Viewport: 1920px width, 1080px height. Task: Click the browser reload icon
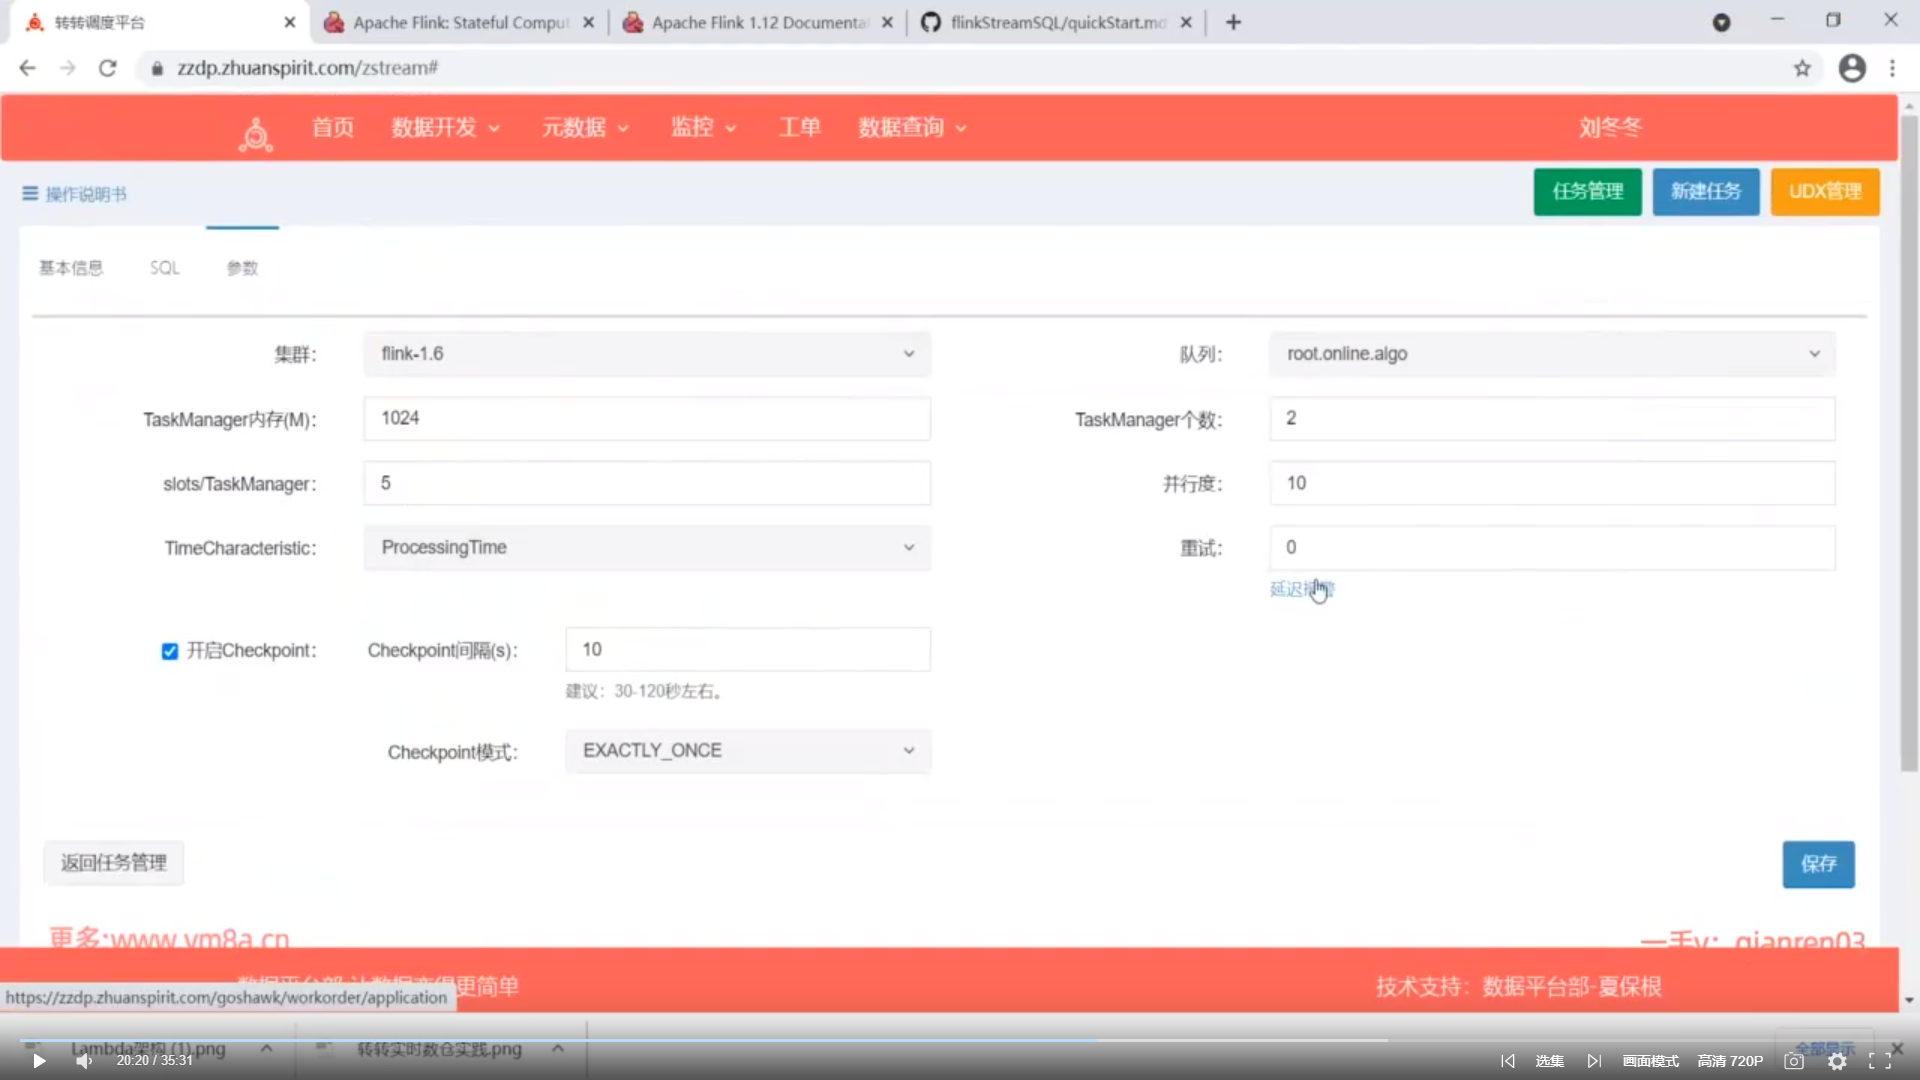pyautogui.click(x=108, y=68)
